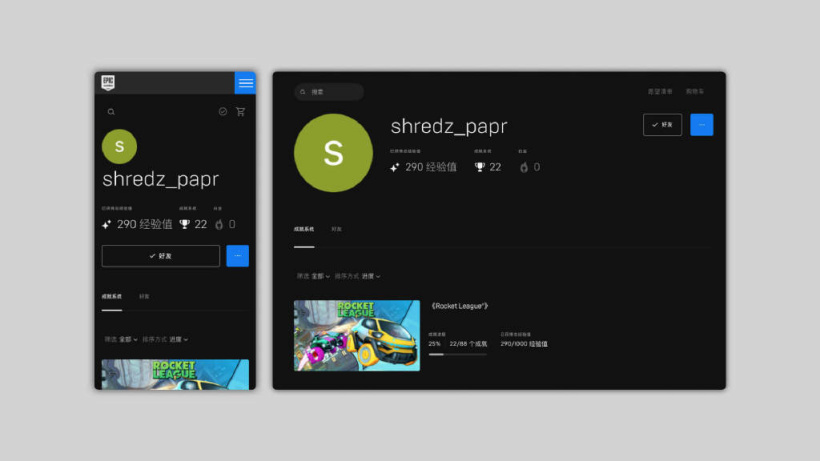Click the trophy icon beside 22 in mobile view
Image resolution: width=820 pixels, height=461 pixels.
[x=185, y=224]
